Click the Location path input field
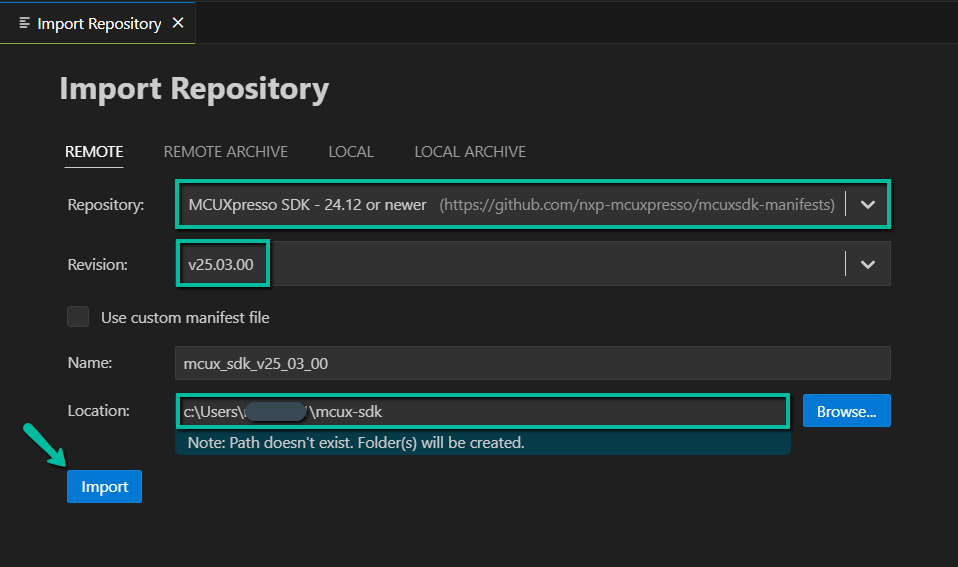The width and height of the screenshot is (958, 567). (x=483, y=411)
